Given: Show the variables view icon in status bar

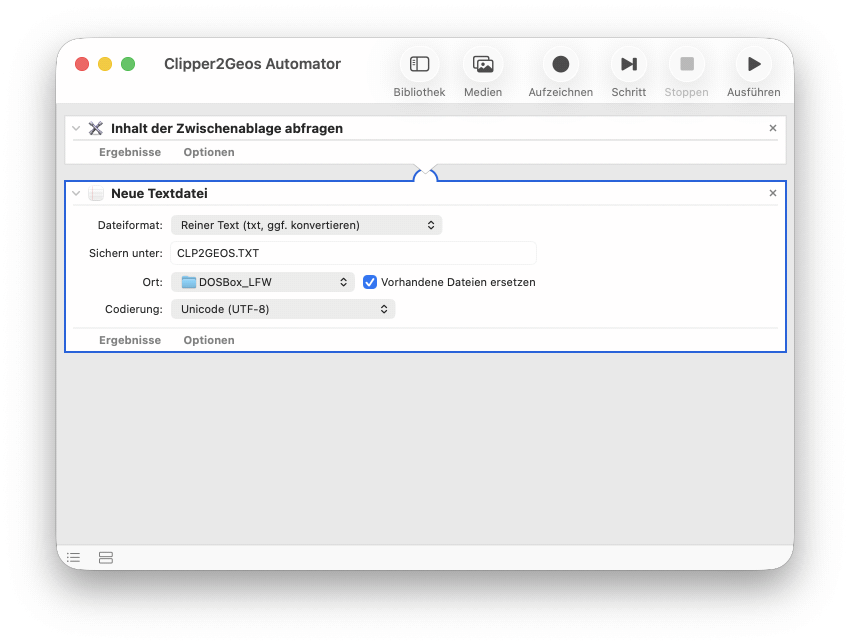Looking at the screenshot, I should coord(106,558).
